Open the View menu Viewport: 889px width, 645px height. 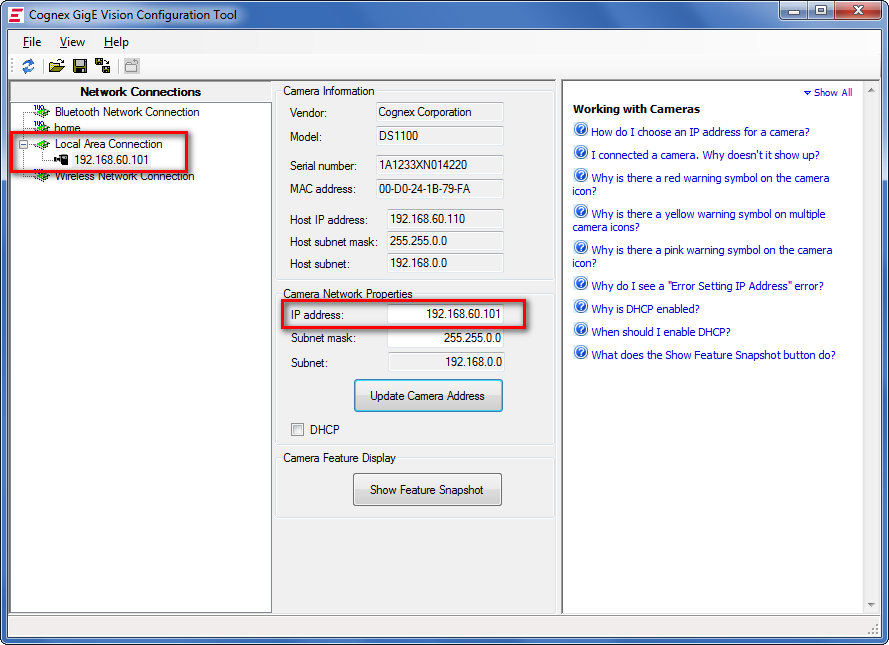71,42
